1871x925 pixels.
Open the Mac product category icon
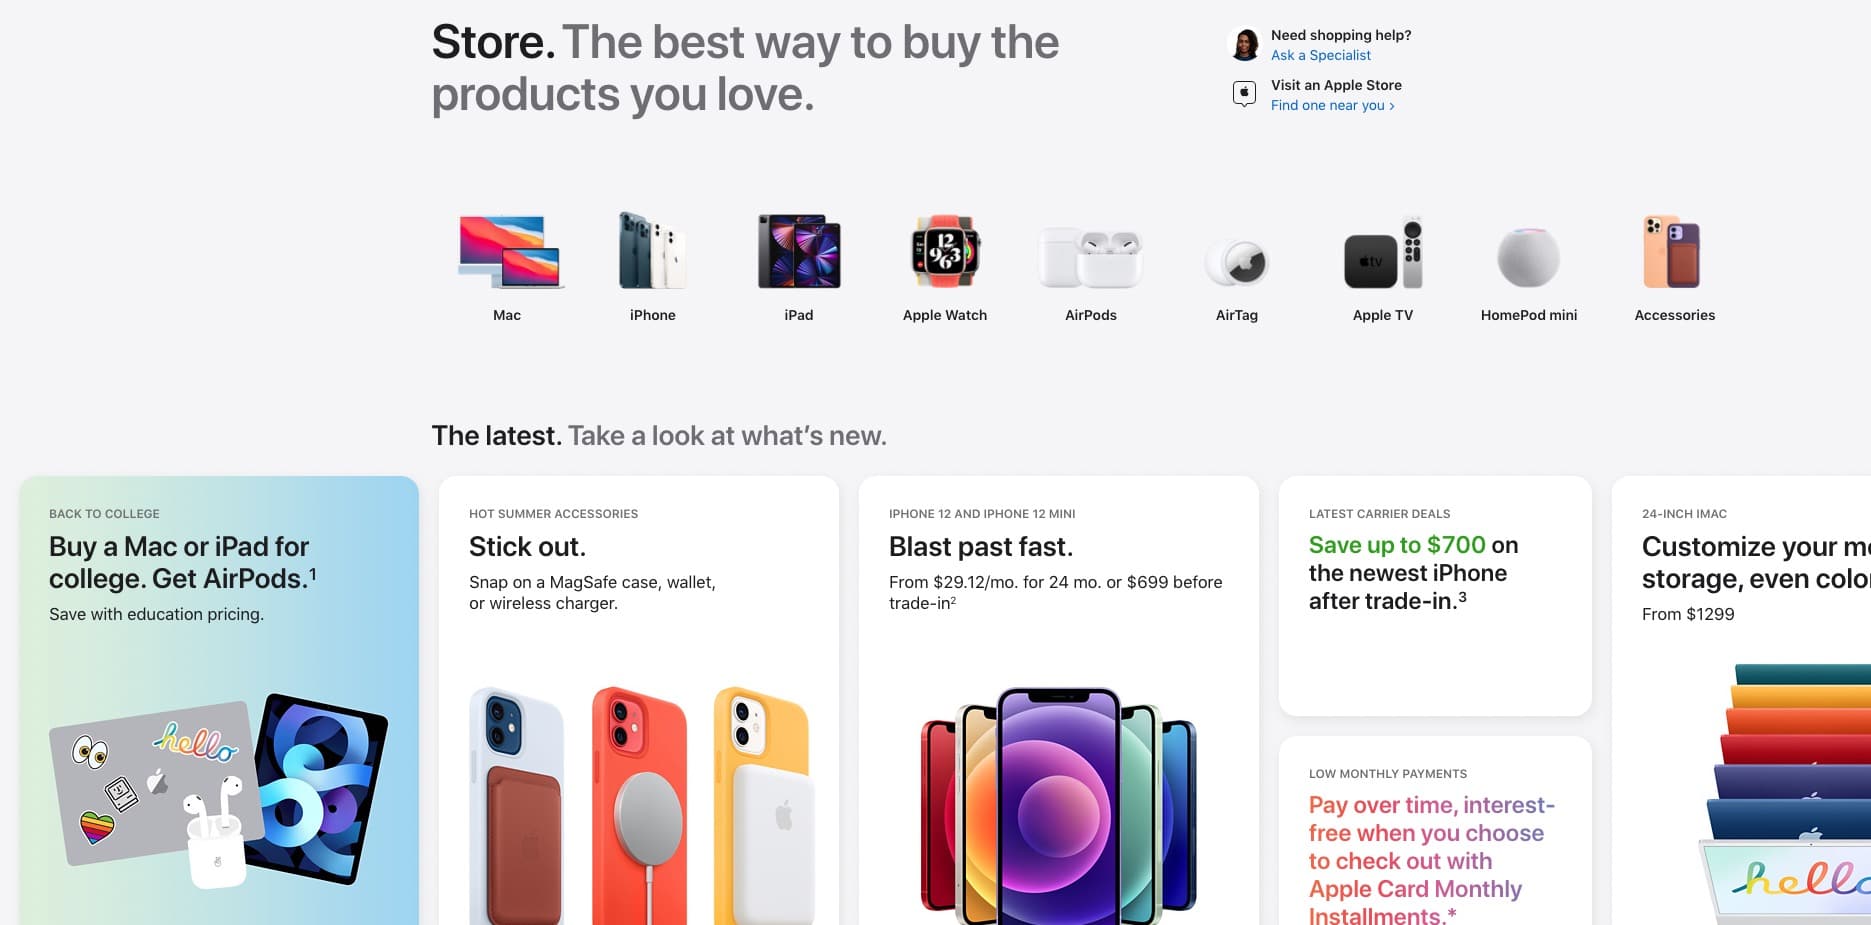tap(510, 252)
